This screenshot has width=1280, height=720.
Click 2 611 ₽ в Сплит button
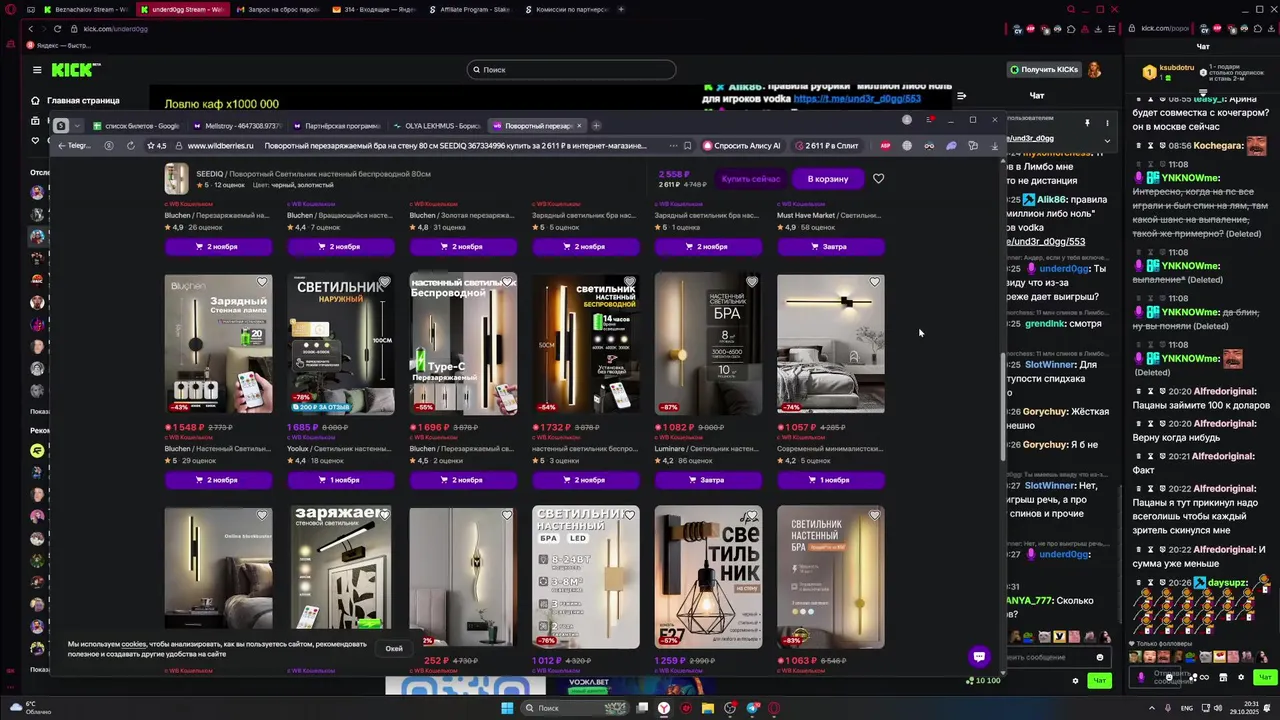tap(827, 145)
